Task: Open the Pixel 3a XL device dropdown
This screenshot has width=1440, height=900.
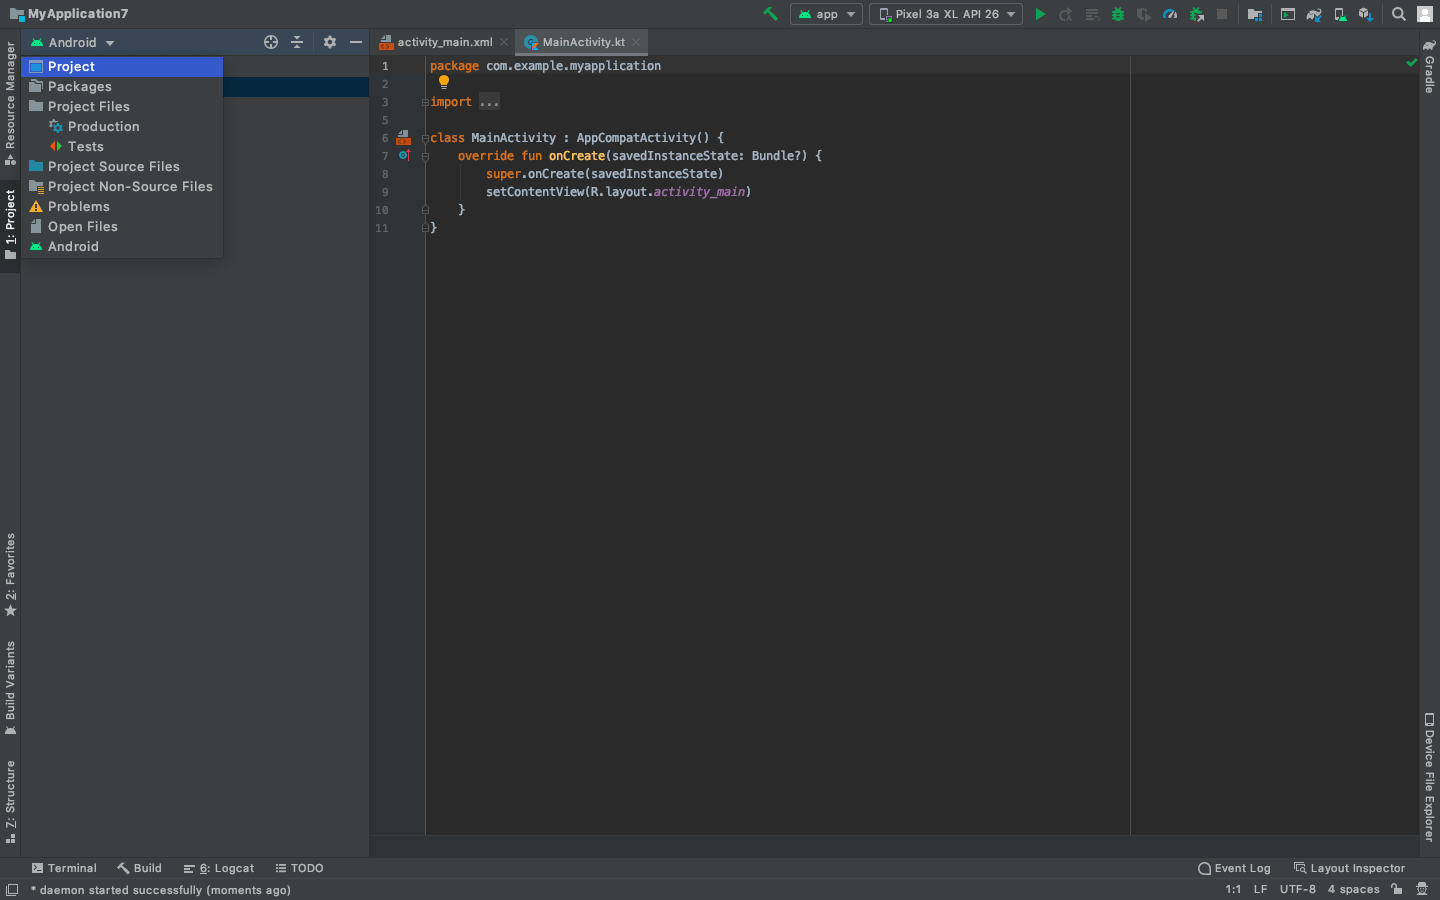Action: point(946,14)
